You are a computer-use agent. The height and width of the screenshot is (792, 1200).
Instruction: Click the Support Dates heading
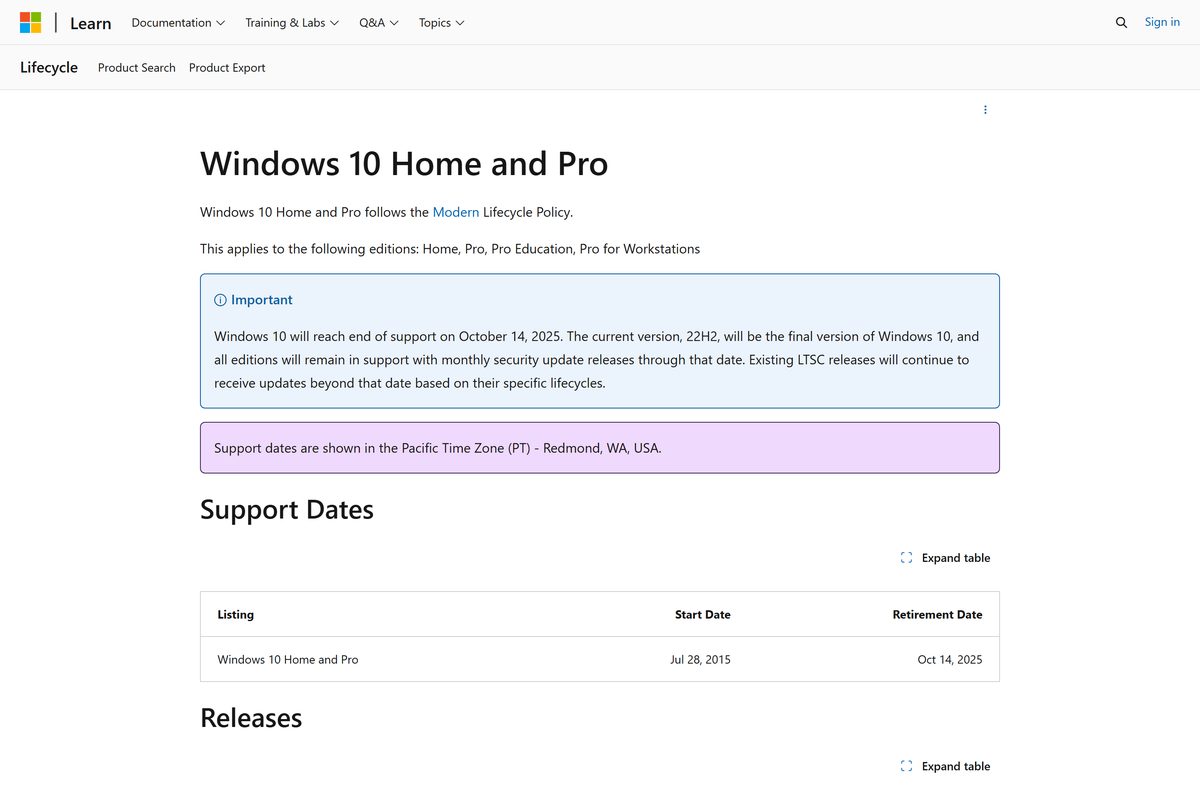pos(287,510)
